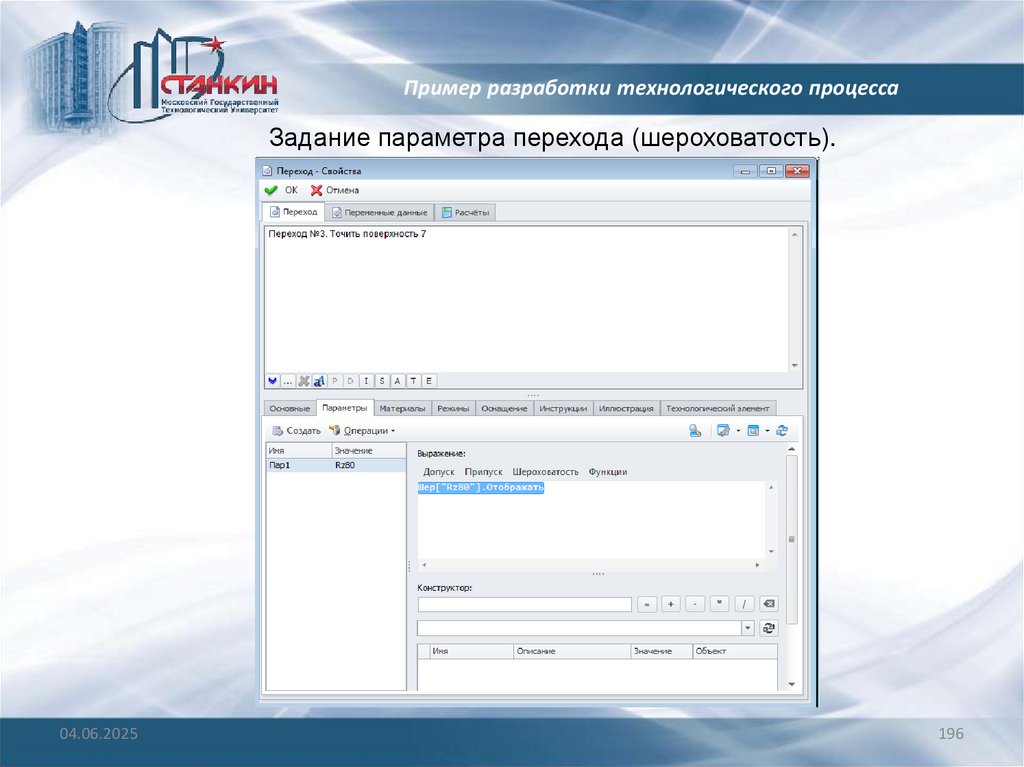This screenshot has width=1024, height=767.
Task: Click the Значение header in the constructor table
Action: coord(662,651)
